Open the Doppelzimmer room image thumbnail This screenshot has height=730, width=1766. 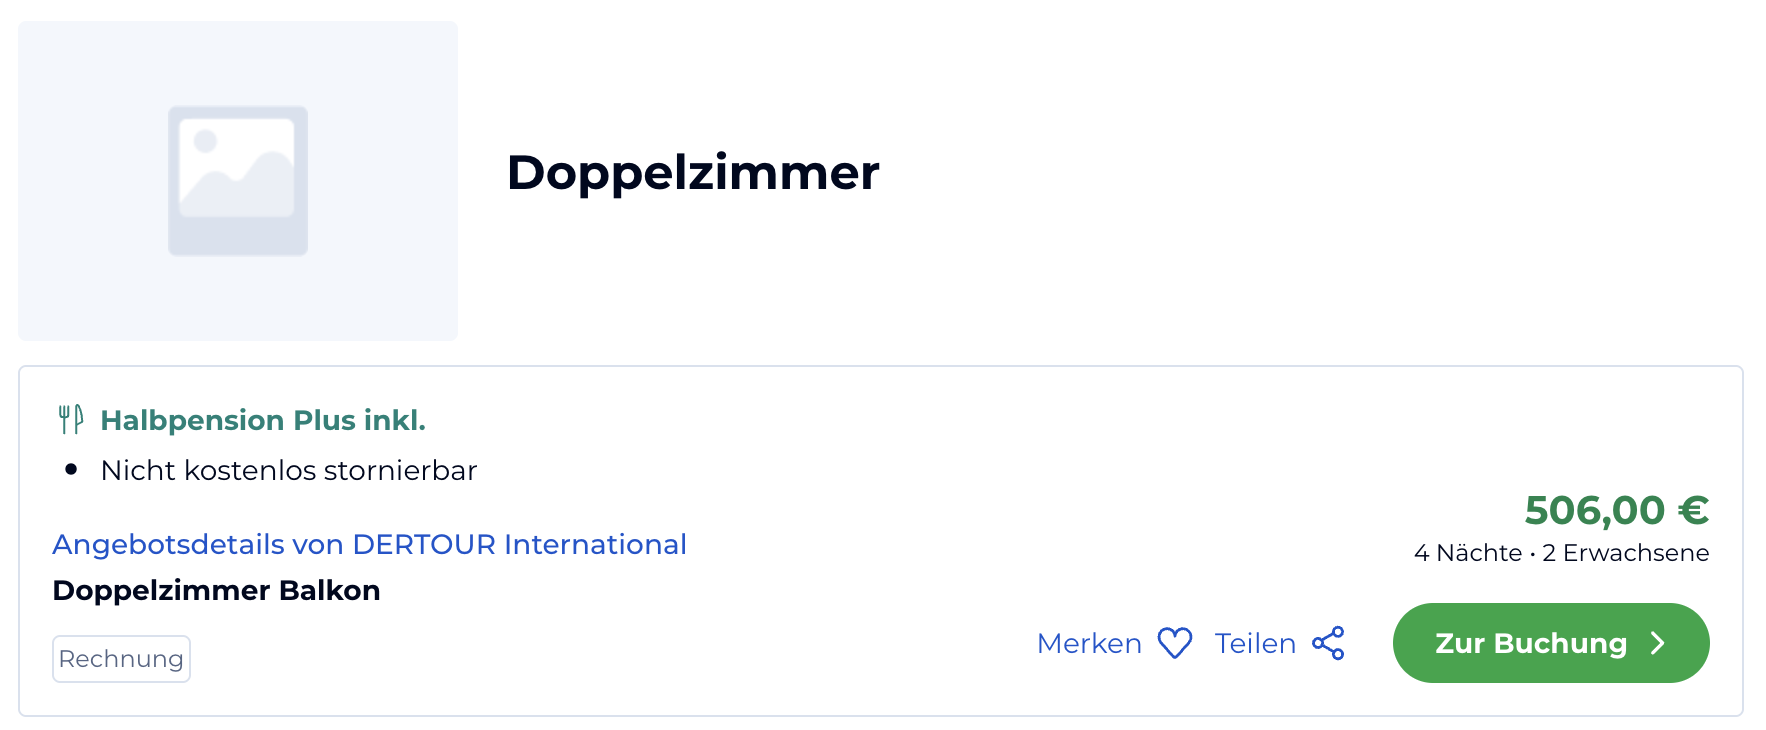click(x=238, y=181)
